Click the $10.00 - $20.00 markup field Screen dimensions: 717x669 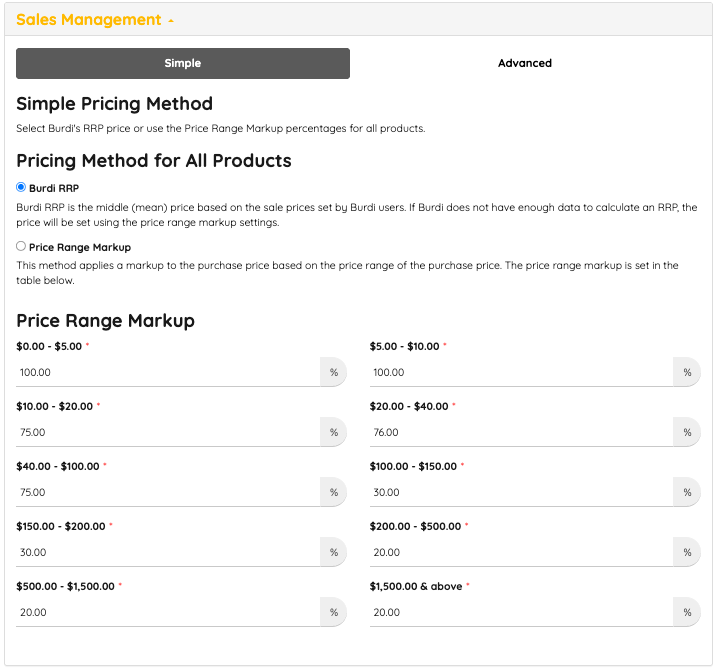point(168,432)
